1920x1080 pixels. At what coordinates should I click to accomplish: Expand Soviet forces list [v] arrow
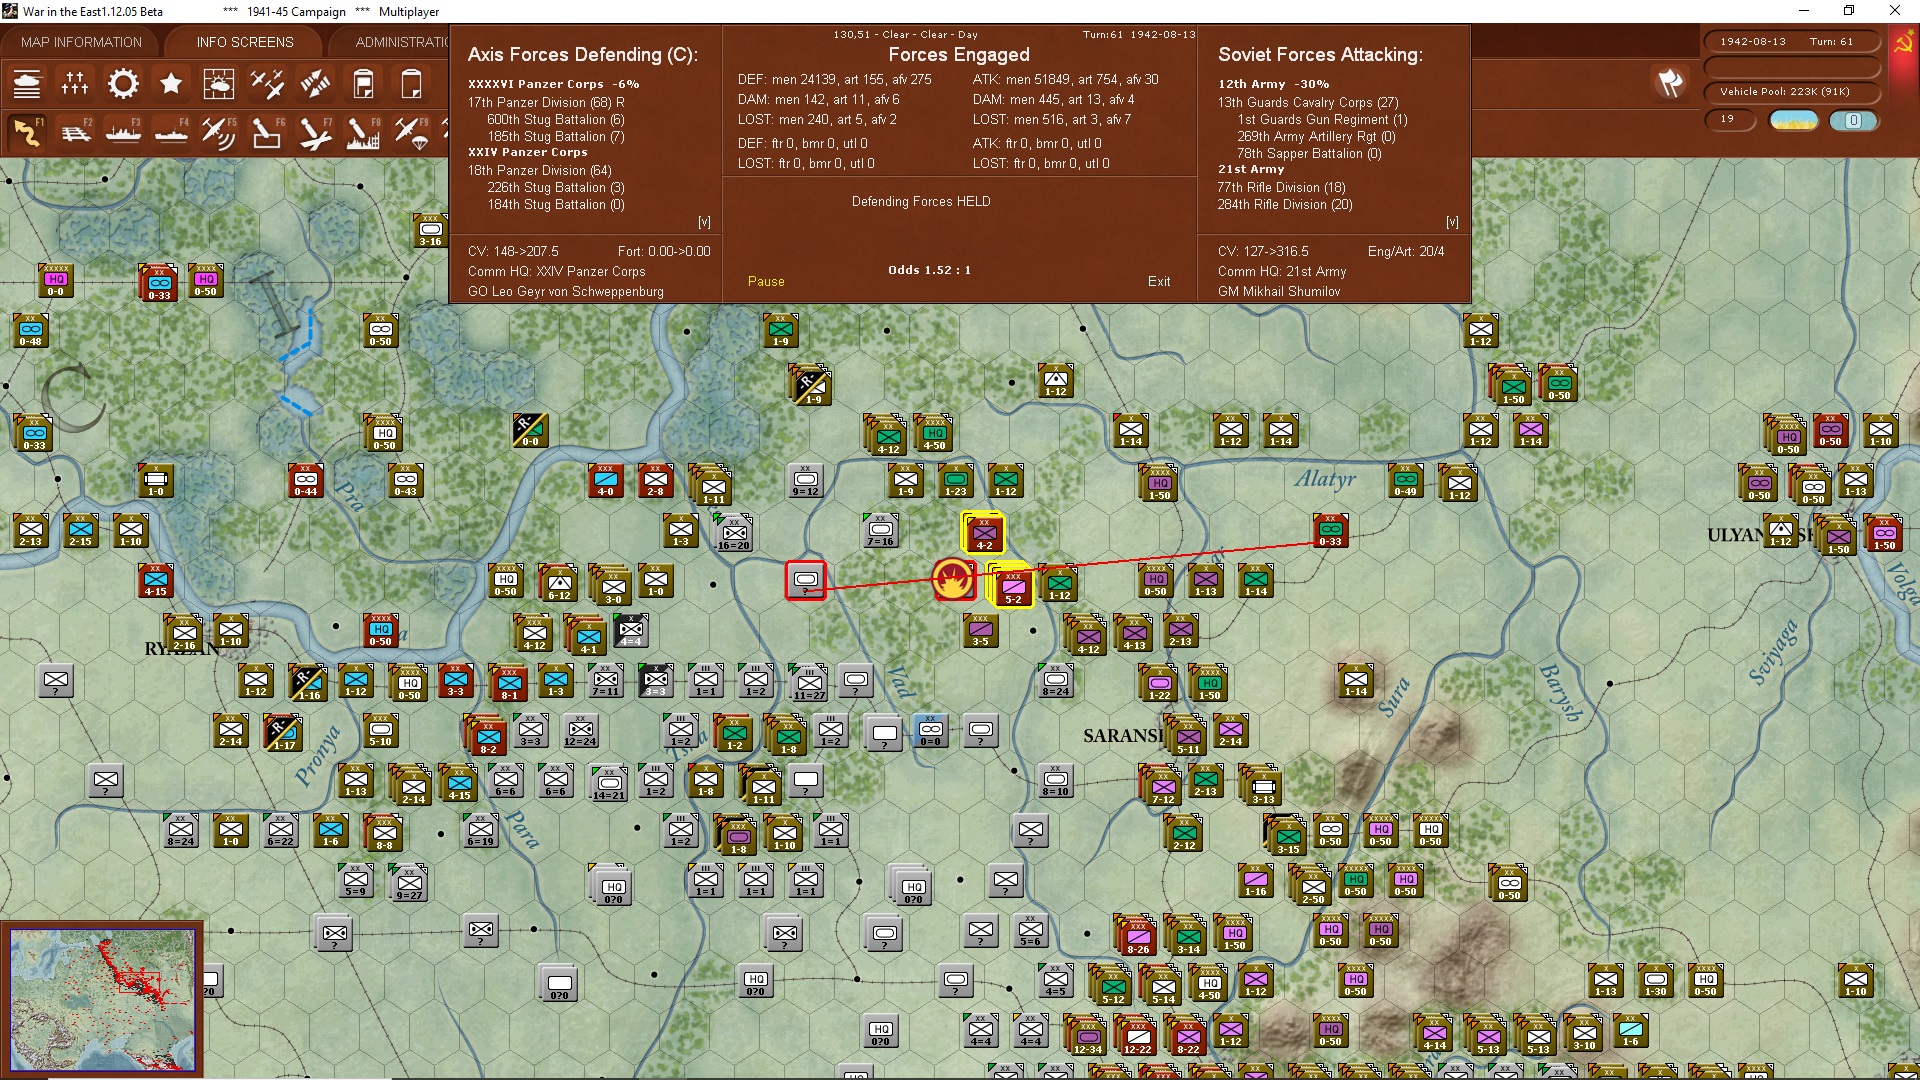[x=1452, y=222]
